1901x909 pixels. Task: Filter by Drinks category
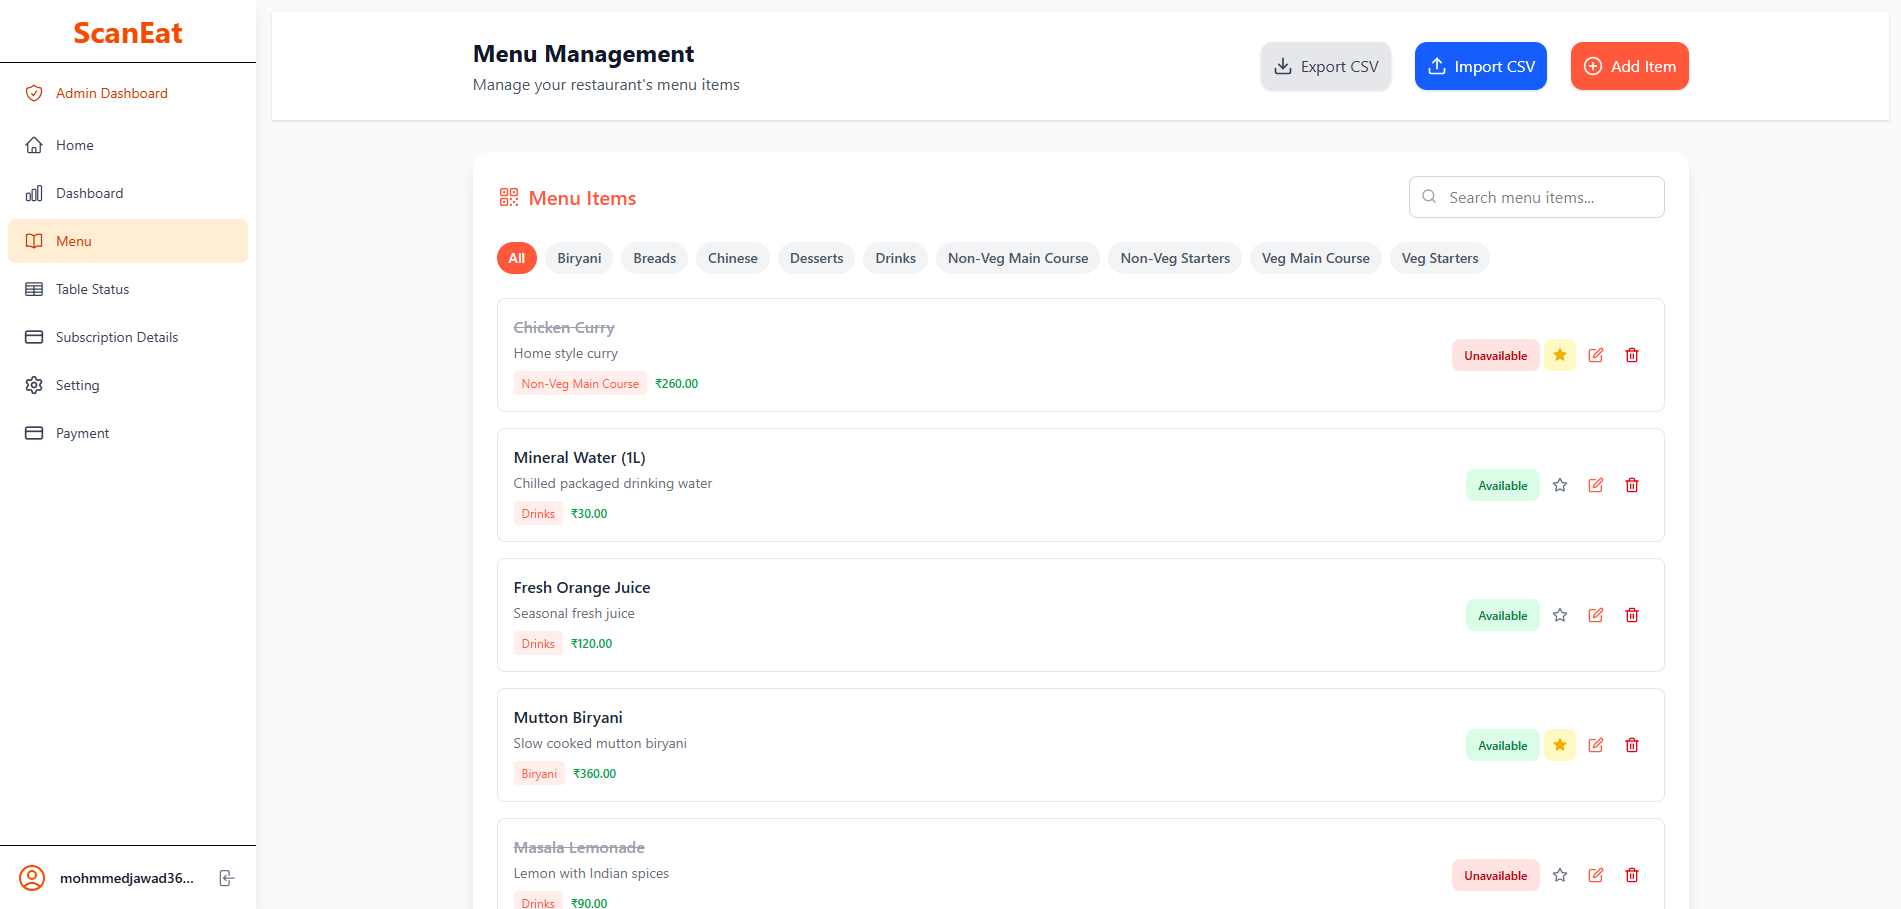coord(896,258)
